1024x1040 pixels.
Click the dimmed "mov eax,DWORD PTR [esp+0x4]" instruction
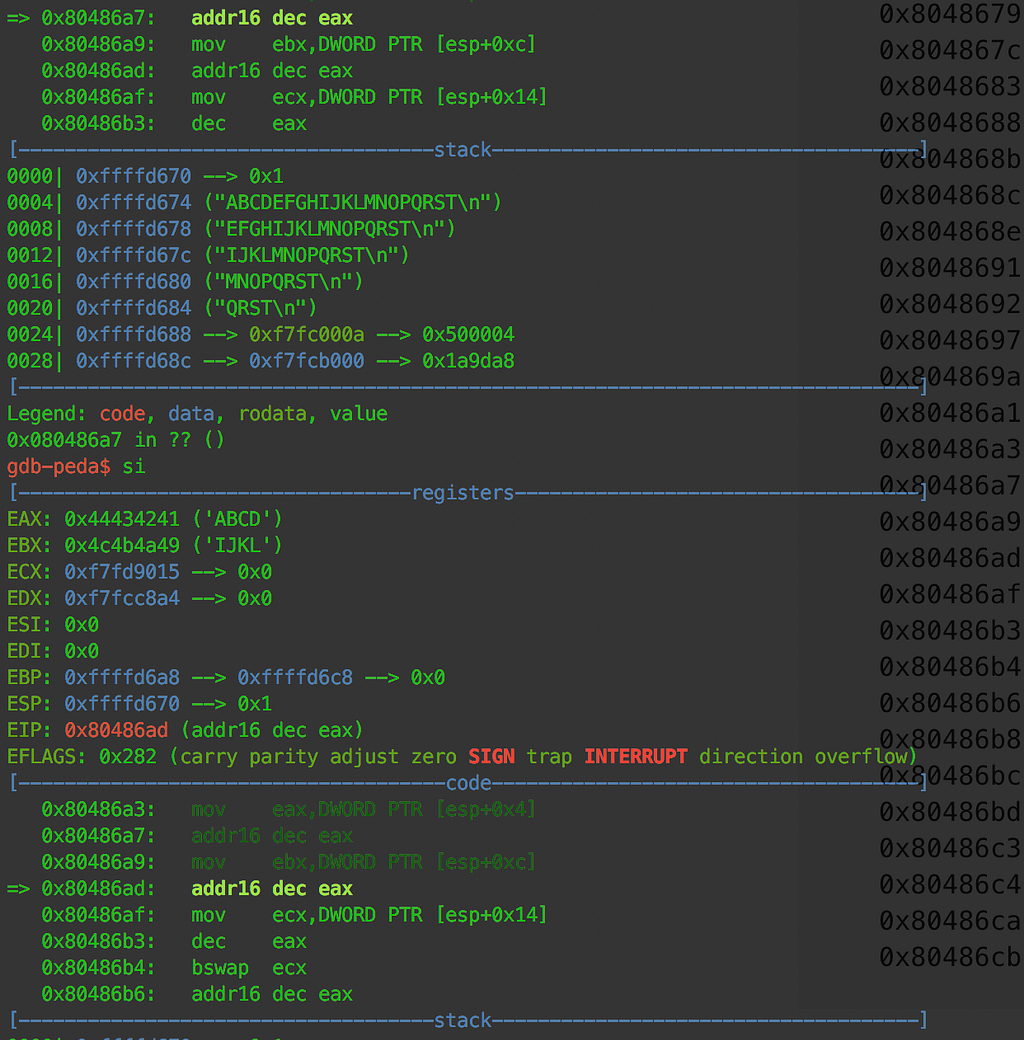coord(363,810)
